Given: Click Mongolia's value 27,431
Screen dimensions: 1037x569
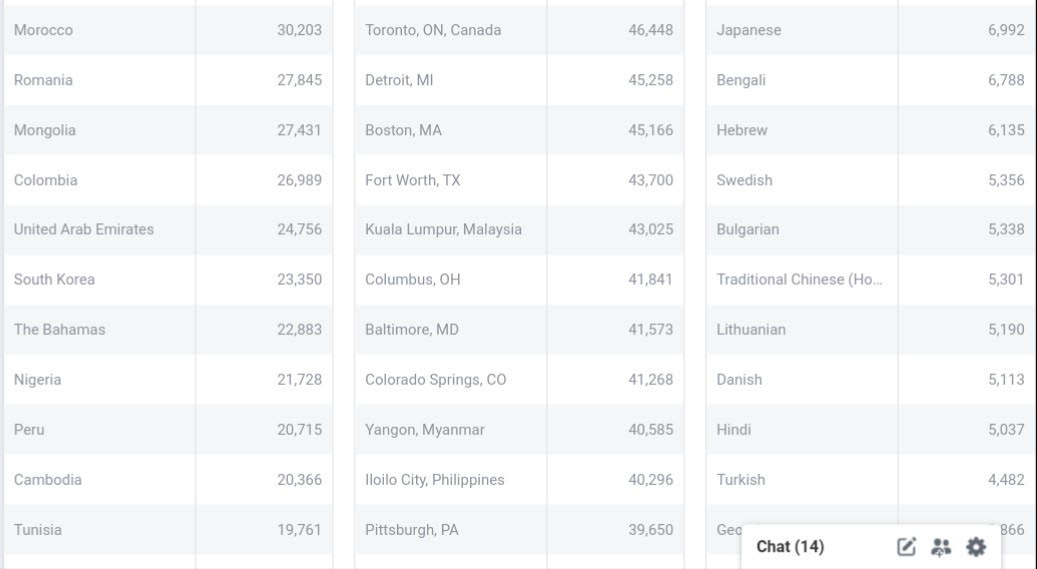Looking at the screenshot, I should [300, 130].
